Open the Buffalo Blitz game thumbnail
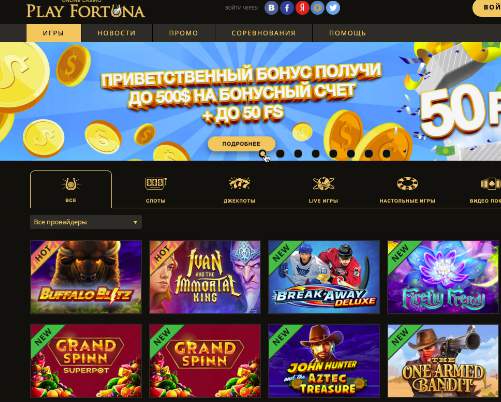Screen dimensions: 501x402 [x=86, y=277]
